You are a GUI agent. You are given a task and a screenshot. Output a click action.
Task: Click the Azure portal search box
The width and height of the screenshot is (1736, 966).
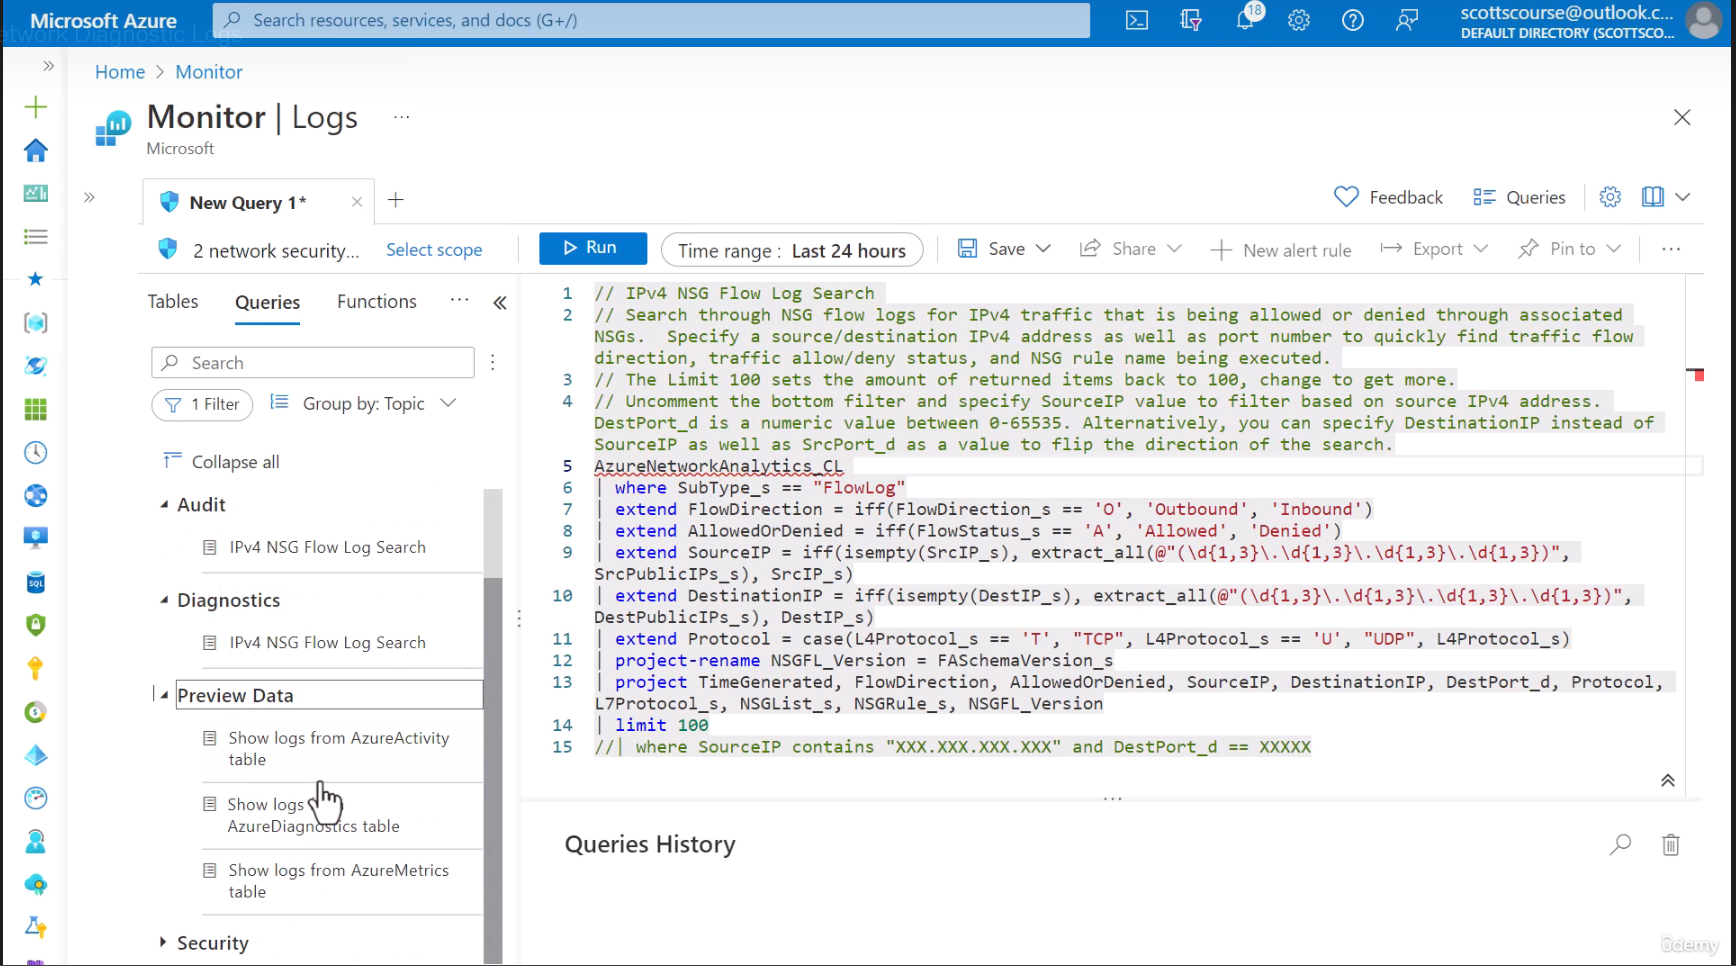coord(651,20)
